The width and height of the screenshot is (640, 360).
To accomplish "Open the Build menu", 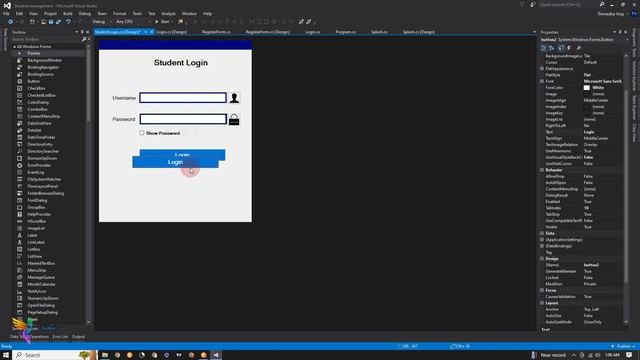I will tap(68, 13).
